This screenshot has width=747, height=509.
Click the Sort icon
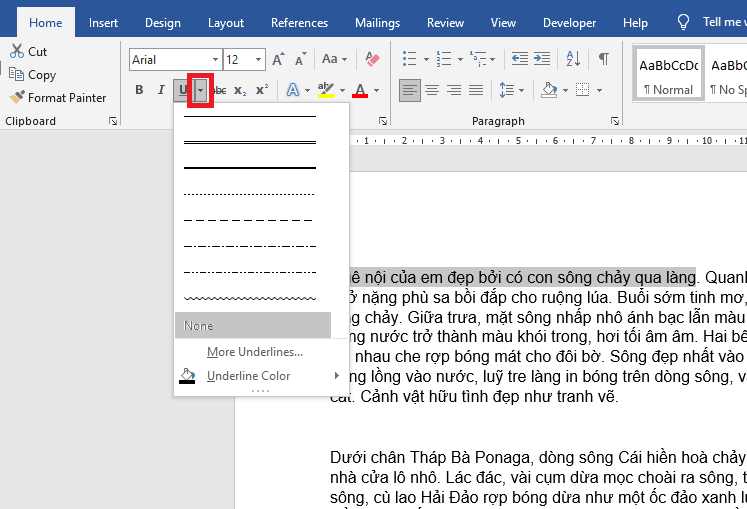[575, 60]
